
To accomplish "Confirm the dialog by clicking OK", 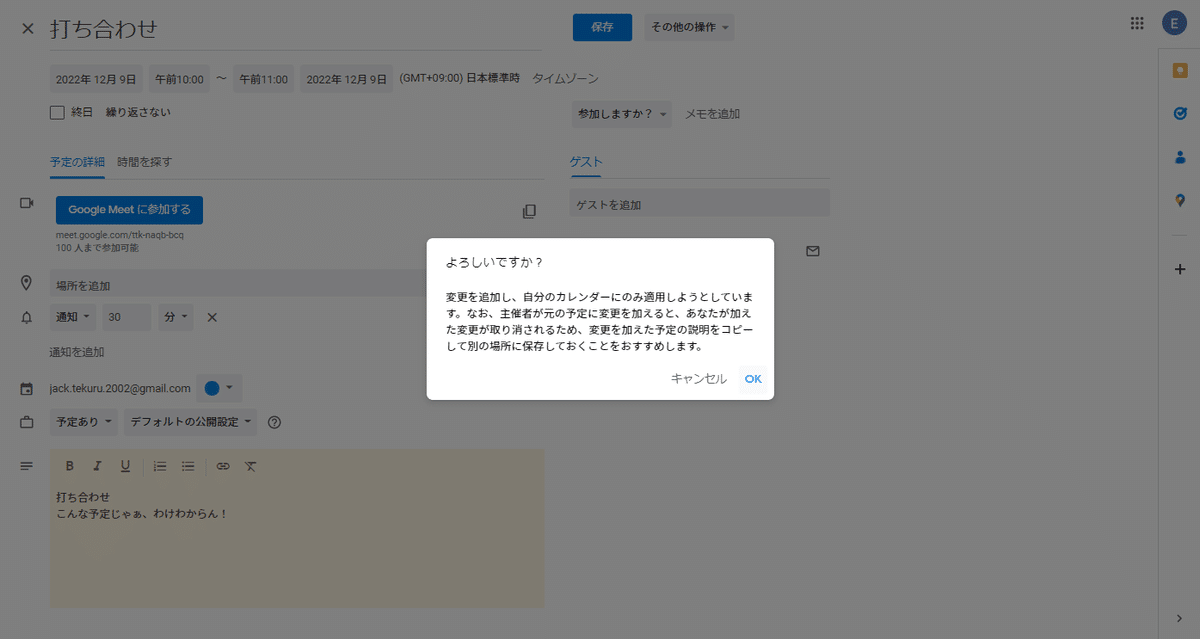I will (x=752, y=378).
